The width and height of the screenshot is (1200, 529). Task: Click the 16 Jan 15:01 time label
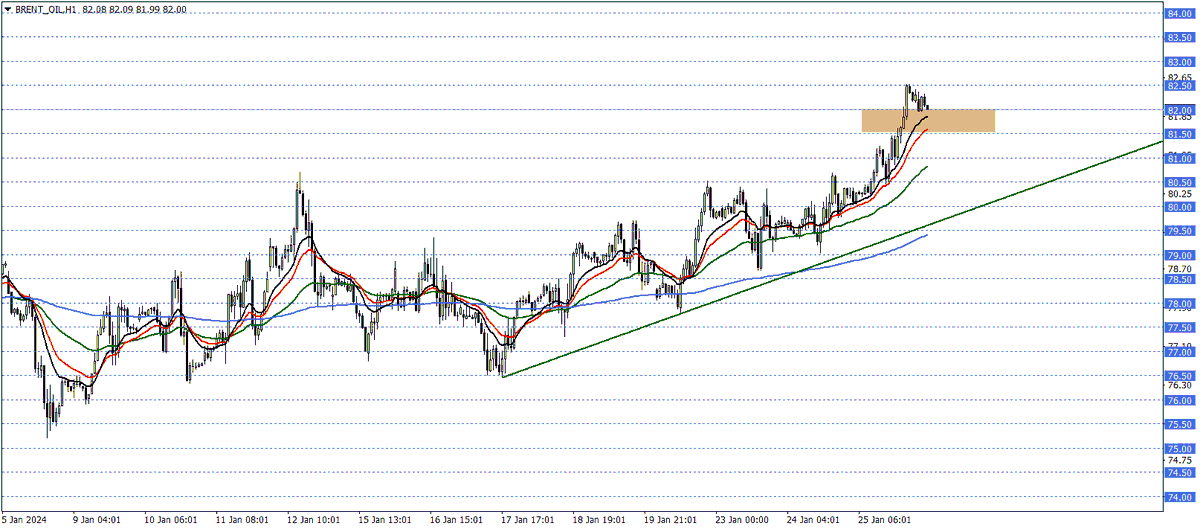click(x=456, y=520)
